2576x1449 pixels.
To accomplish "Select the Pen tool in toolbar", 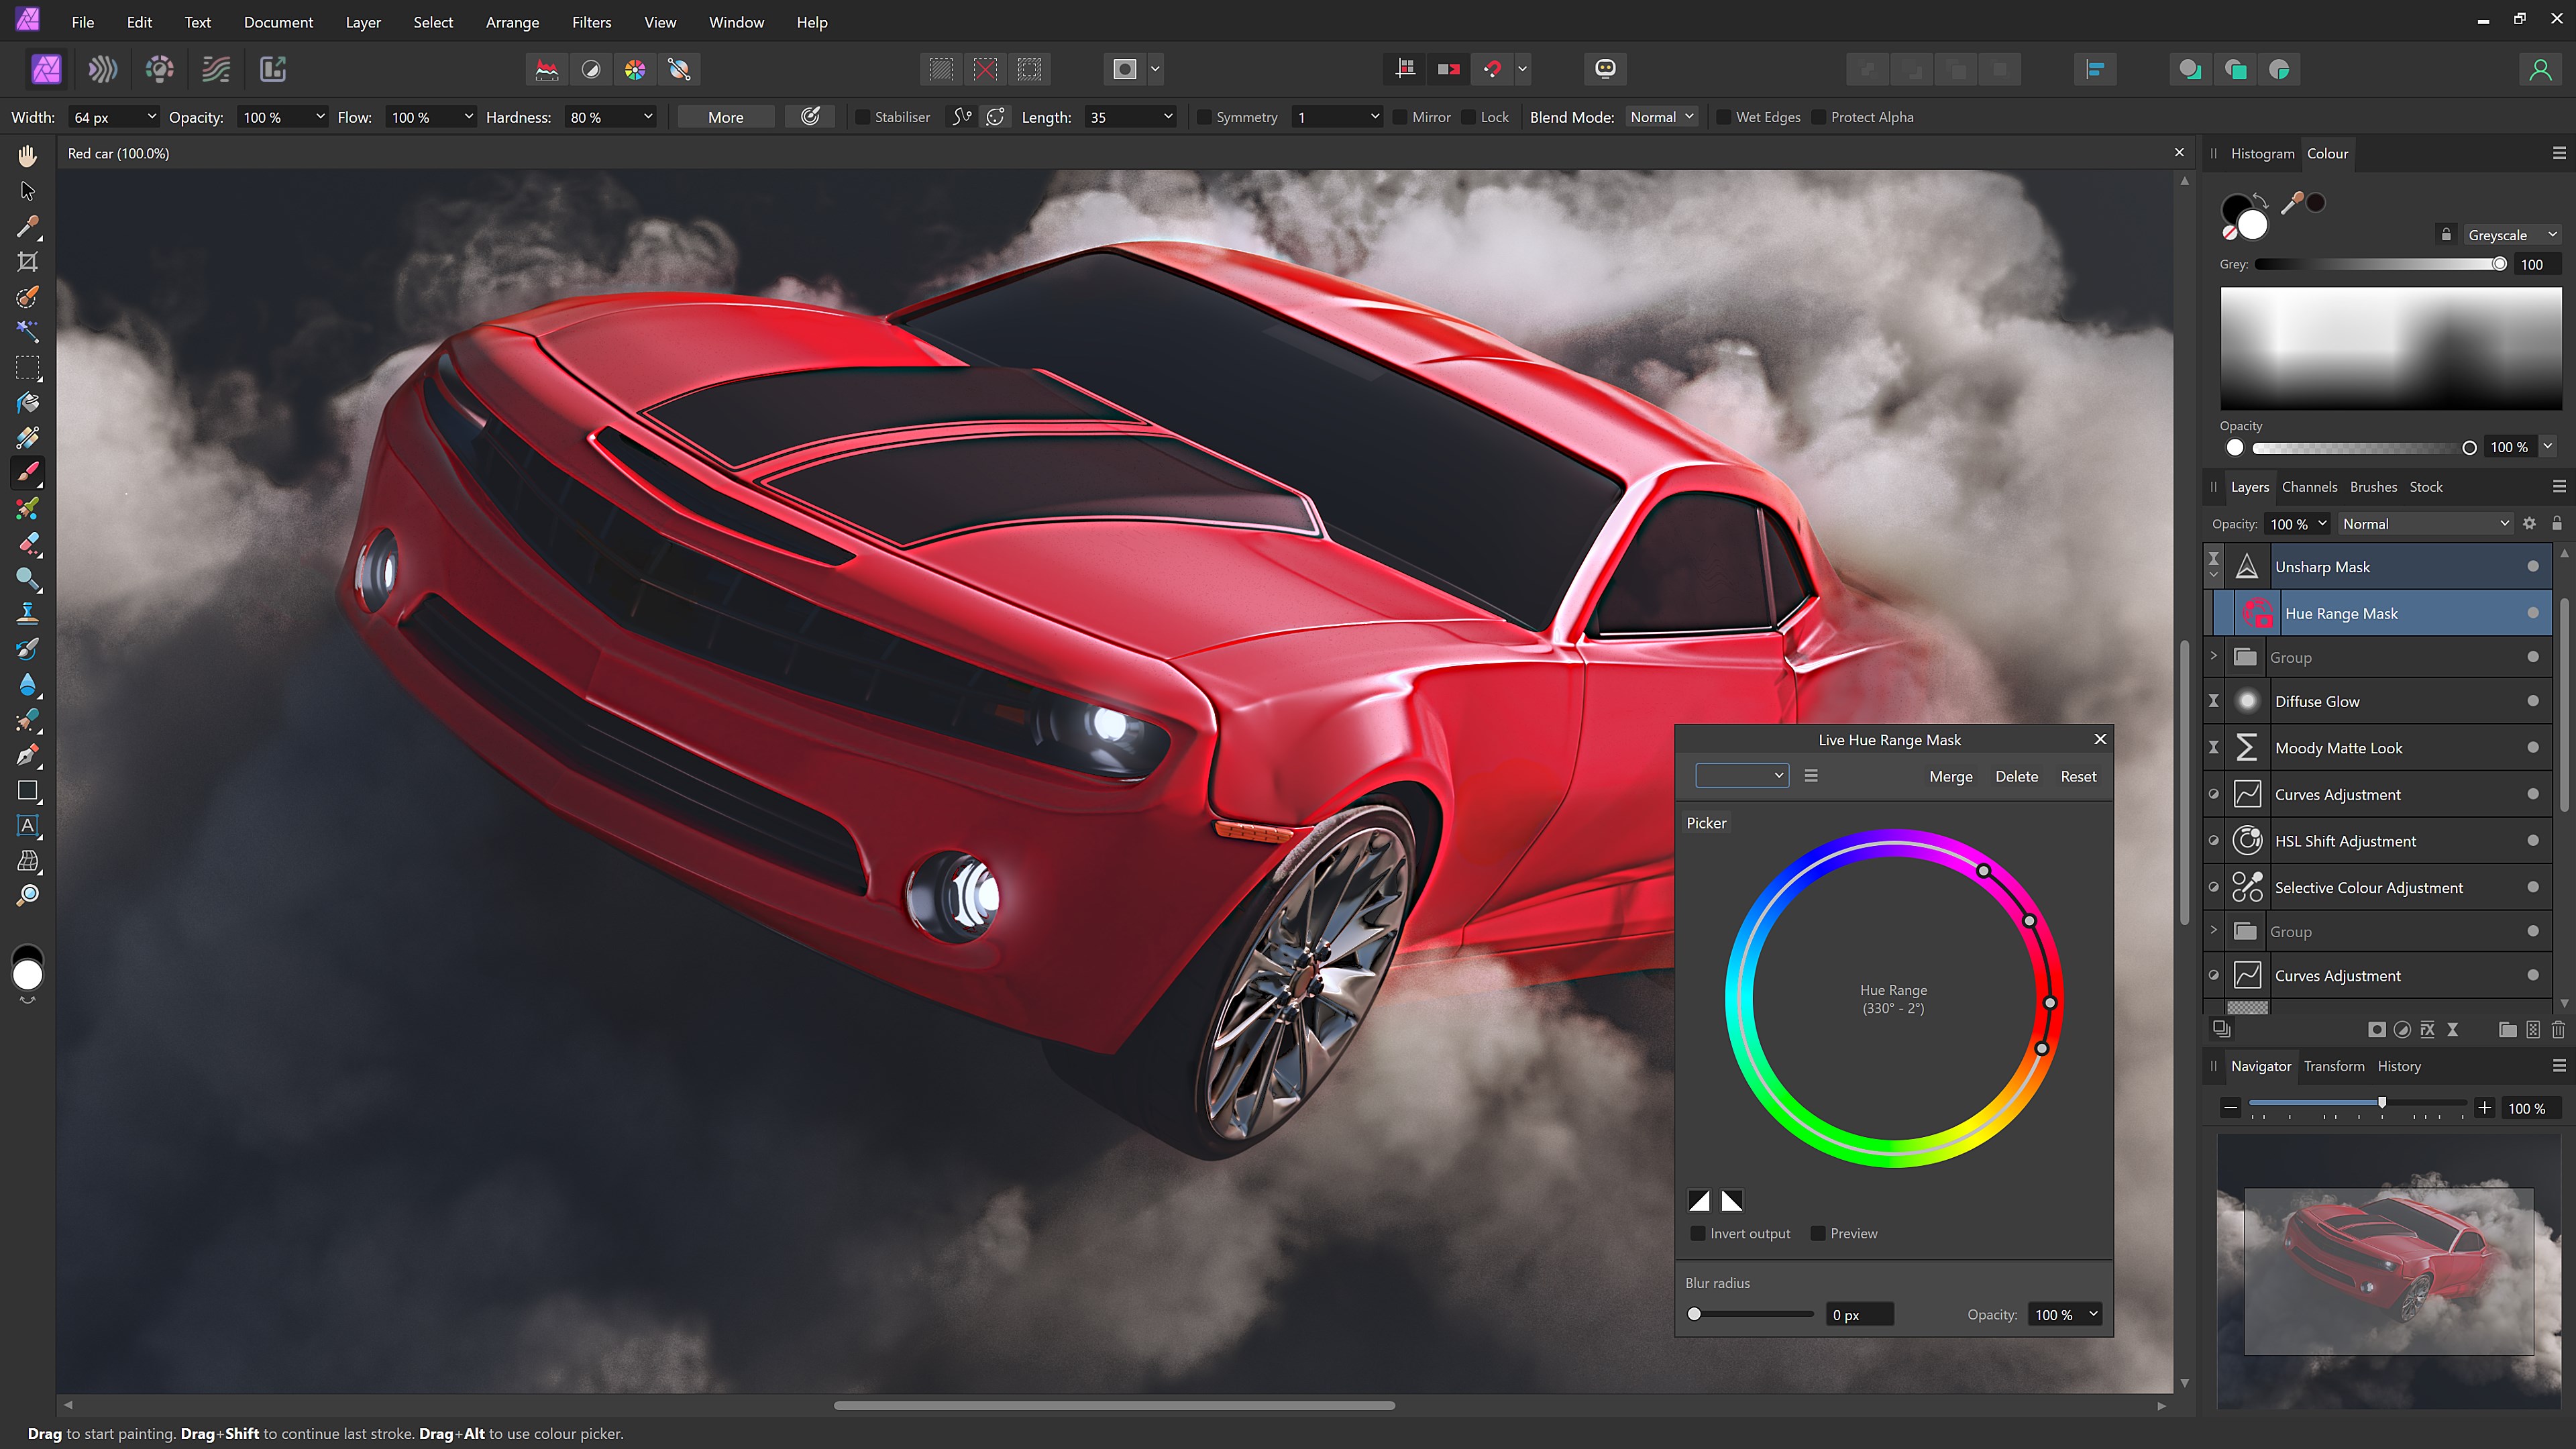I will coord(27,755).
